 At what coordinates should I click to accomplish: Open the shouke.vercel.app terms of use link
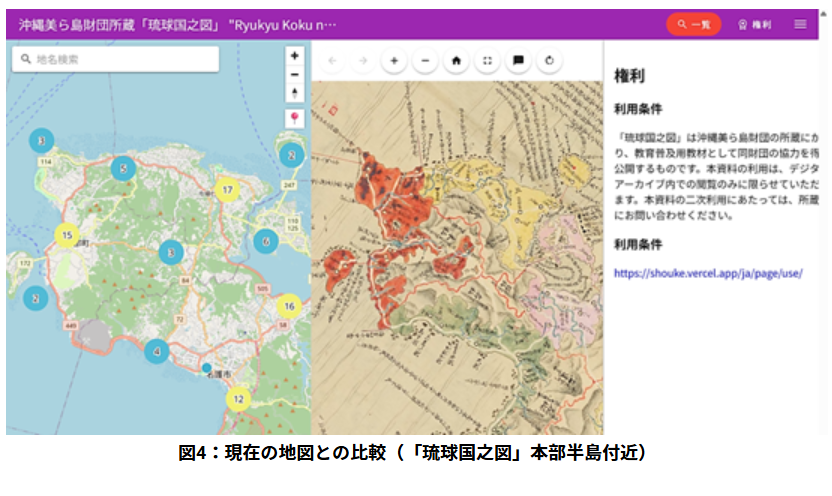[708, 271]
